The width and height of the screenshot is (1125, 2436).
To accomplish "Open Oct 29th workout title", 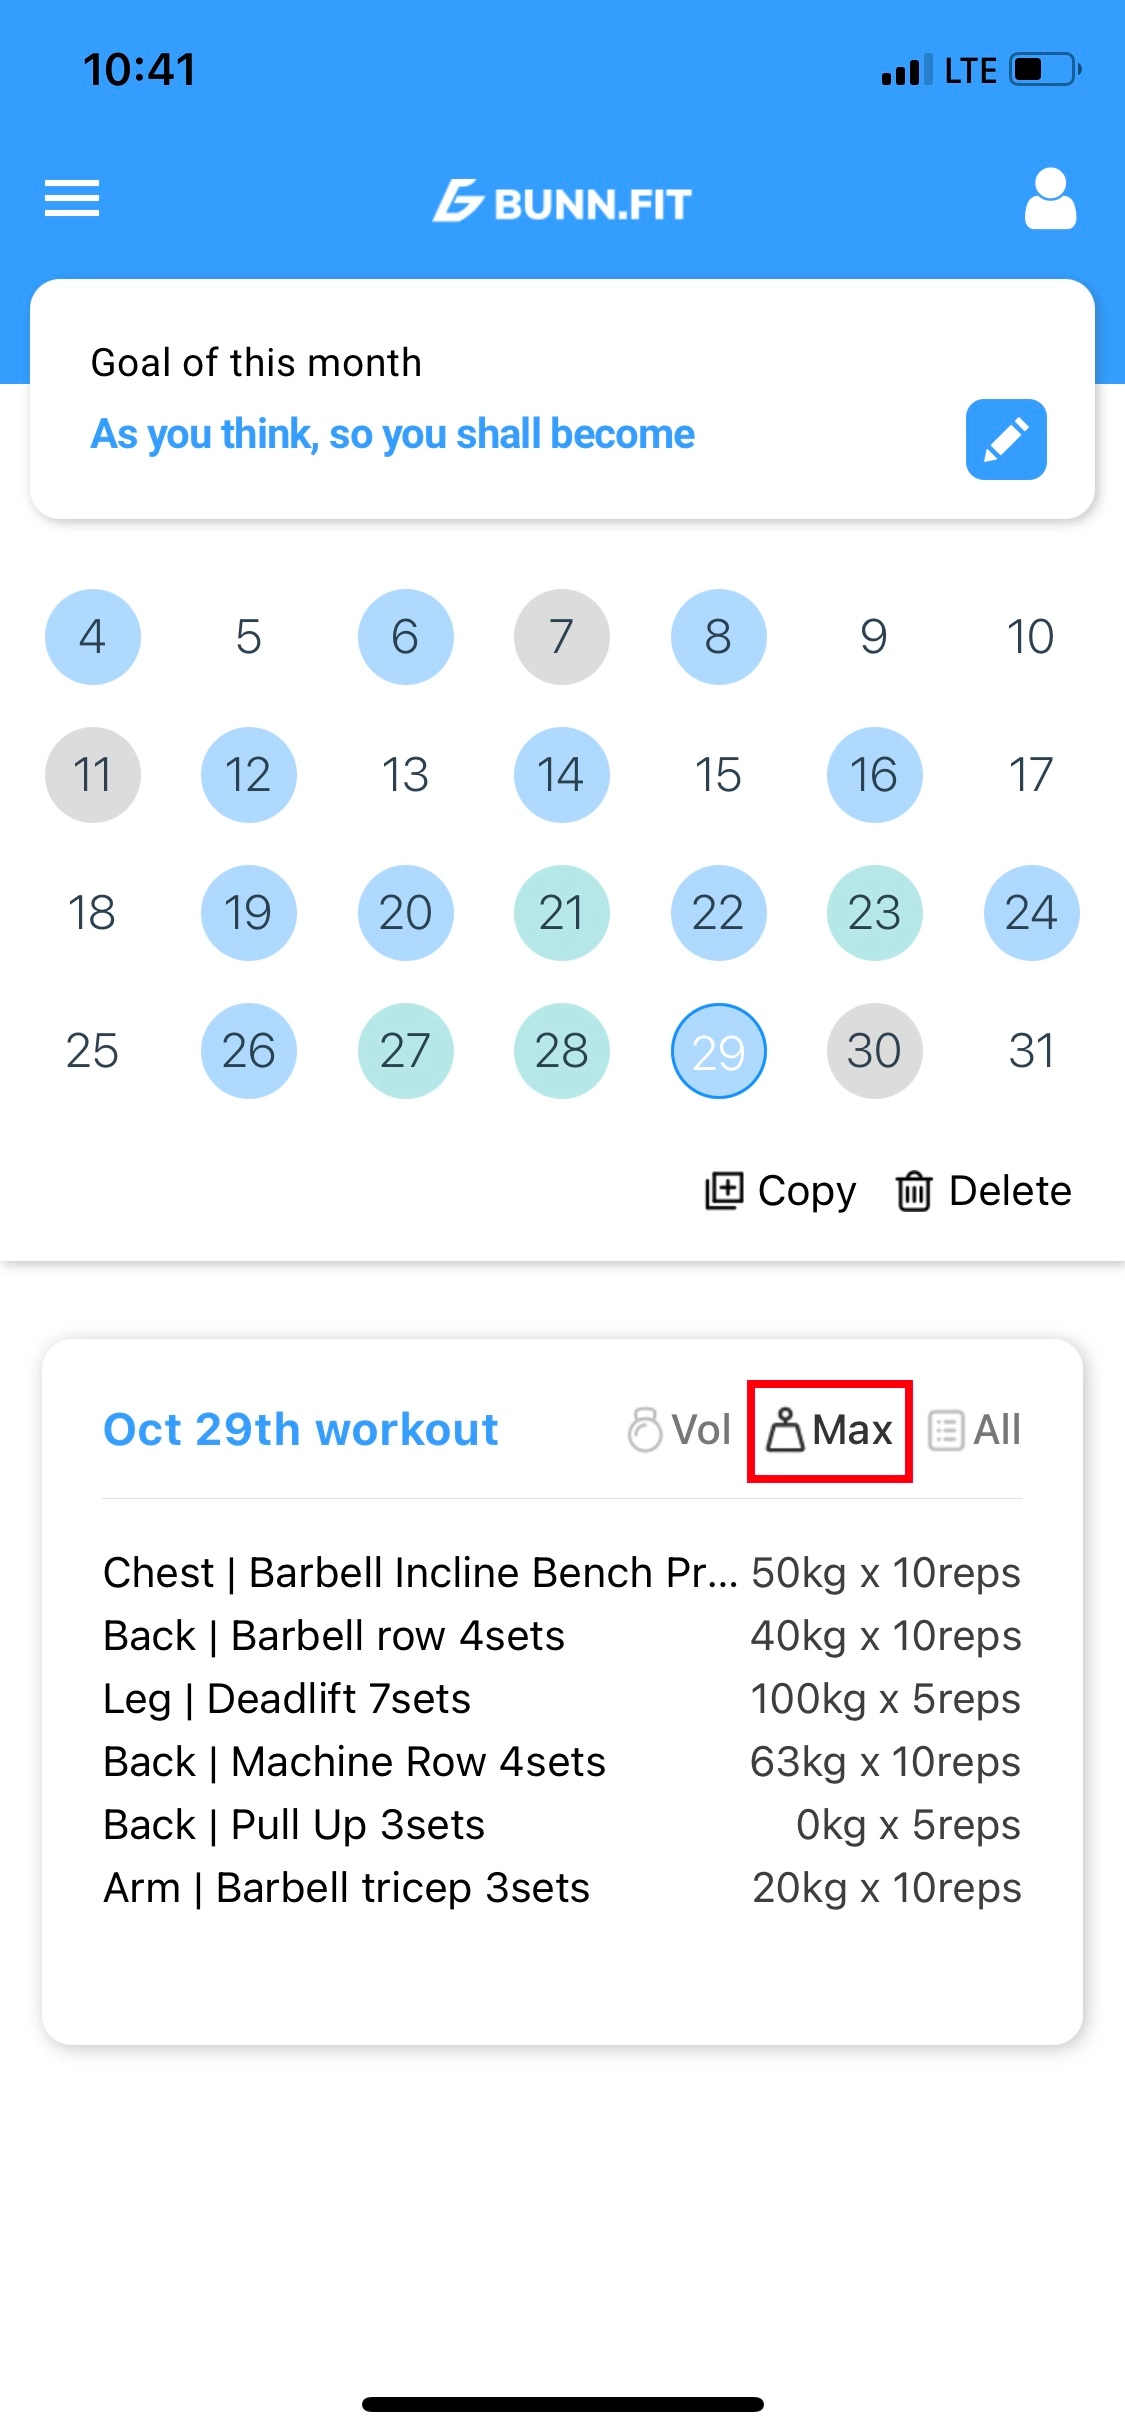I will point(300,1430).
